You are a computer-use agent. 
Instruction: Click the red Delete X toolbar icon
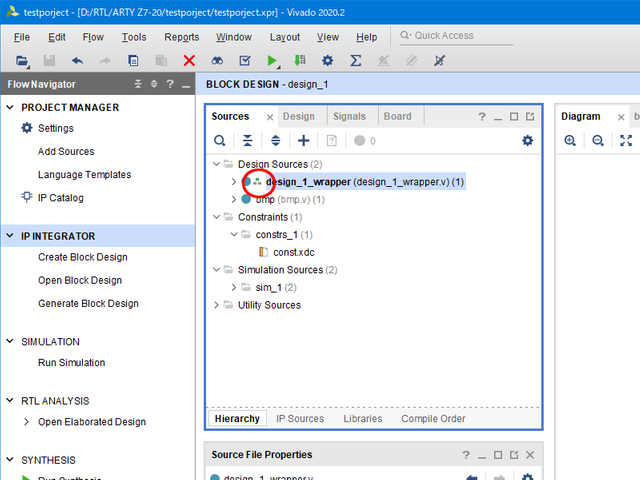pyautogui.click(x=189, y=61)
